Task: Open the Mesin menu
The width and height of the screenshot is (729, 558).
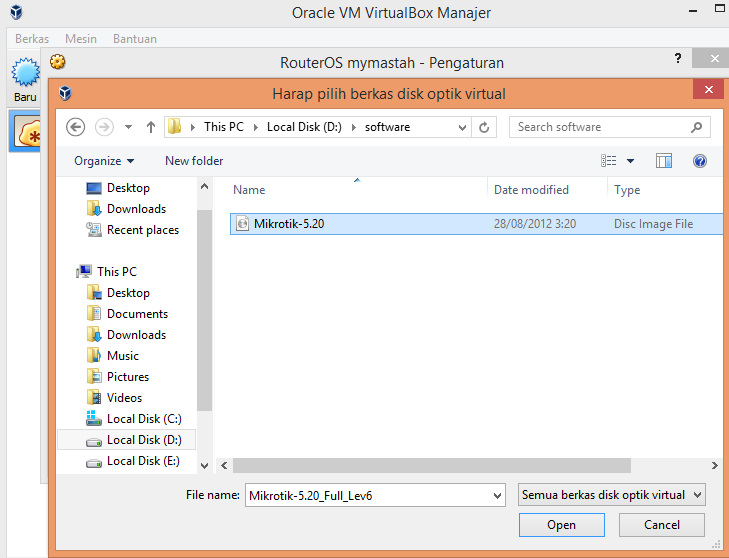Action: point(81,39)
